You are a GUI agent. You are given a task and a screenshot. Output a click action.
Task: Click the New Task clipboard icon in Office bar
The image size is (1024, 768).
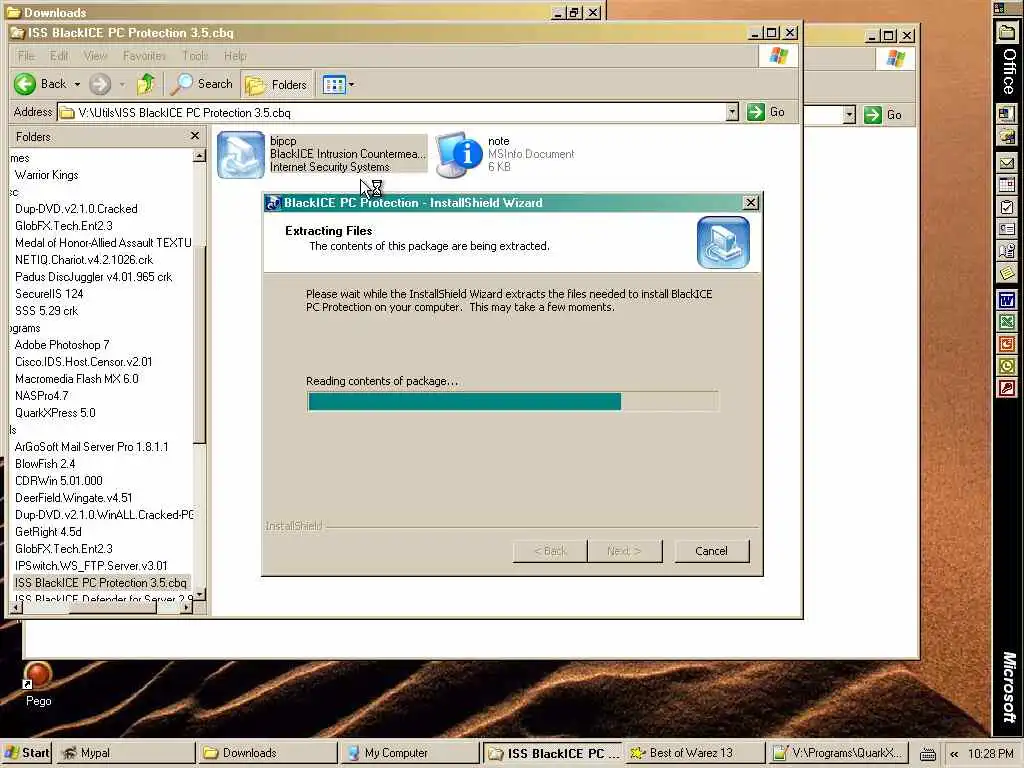pyautogui.click(x=1006, y=207)
